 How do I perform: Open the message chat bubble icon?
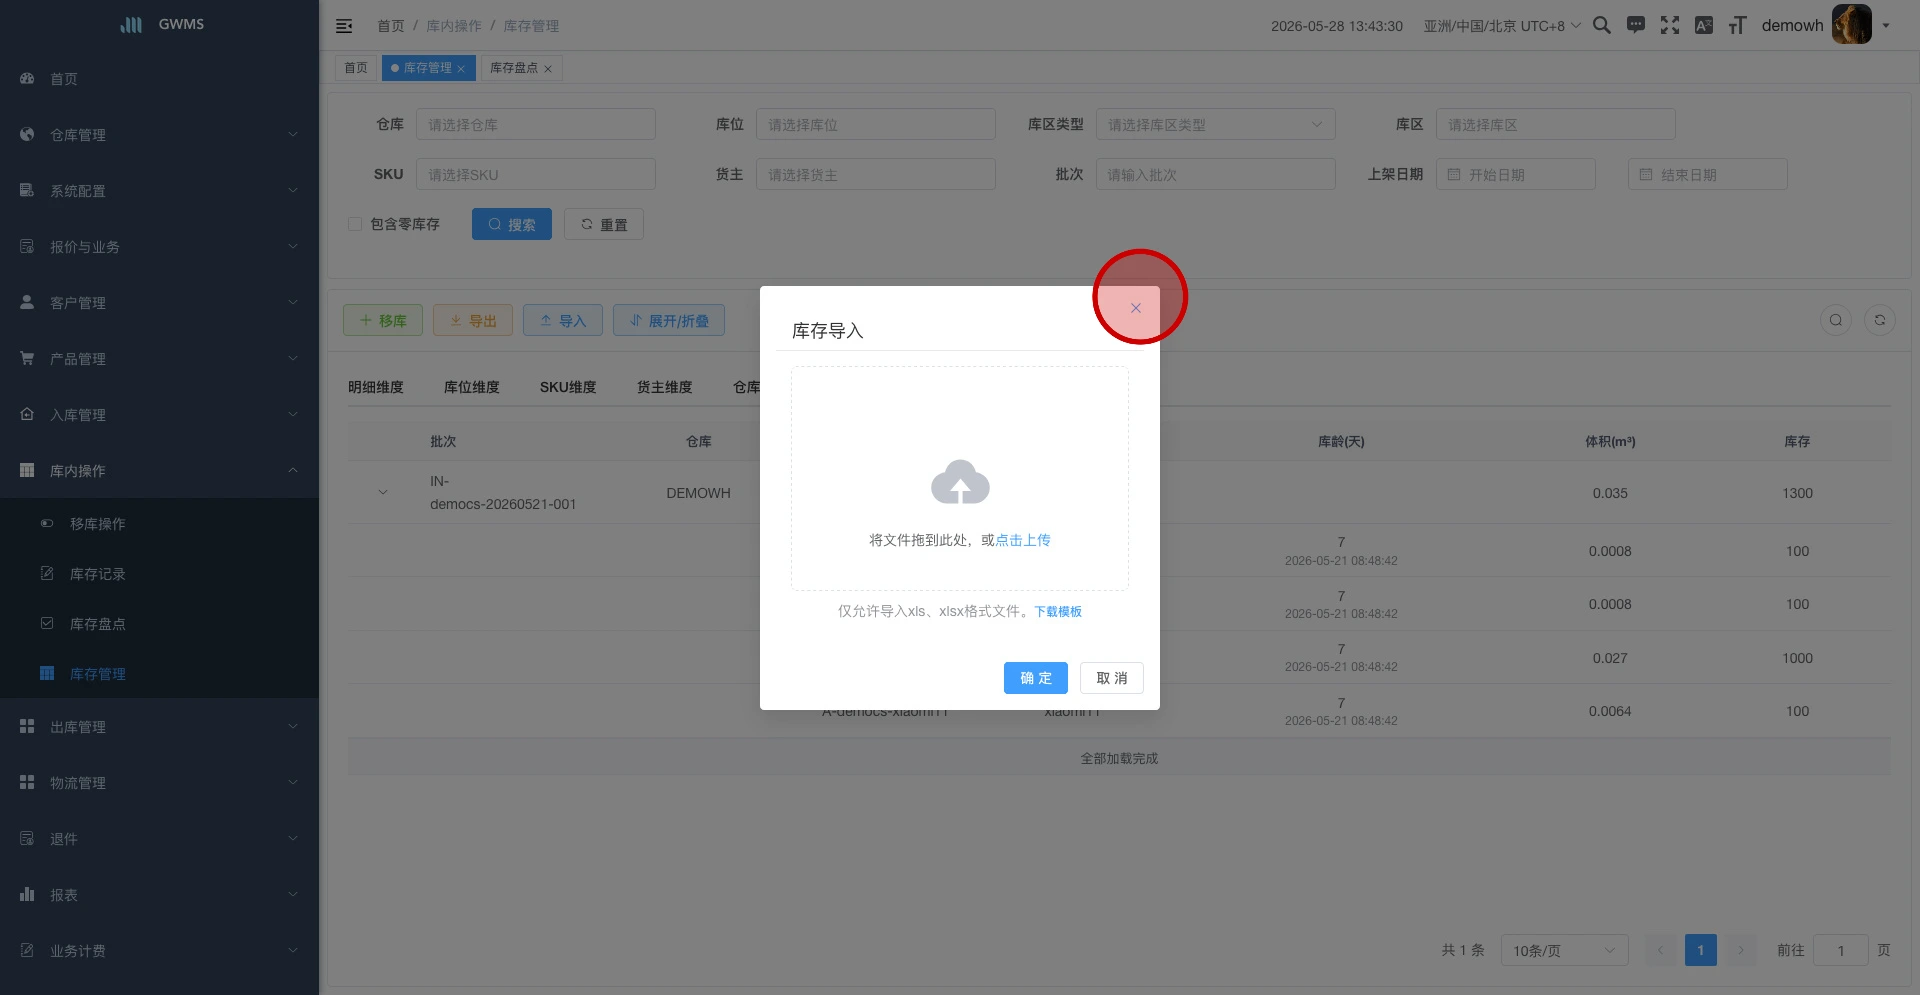[1636, 25]
